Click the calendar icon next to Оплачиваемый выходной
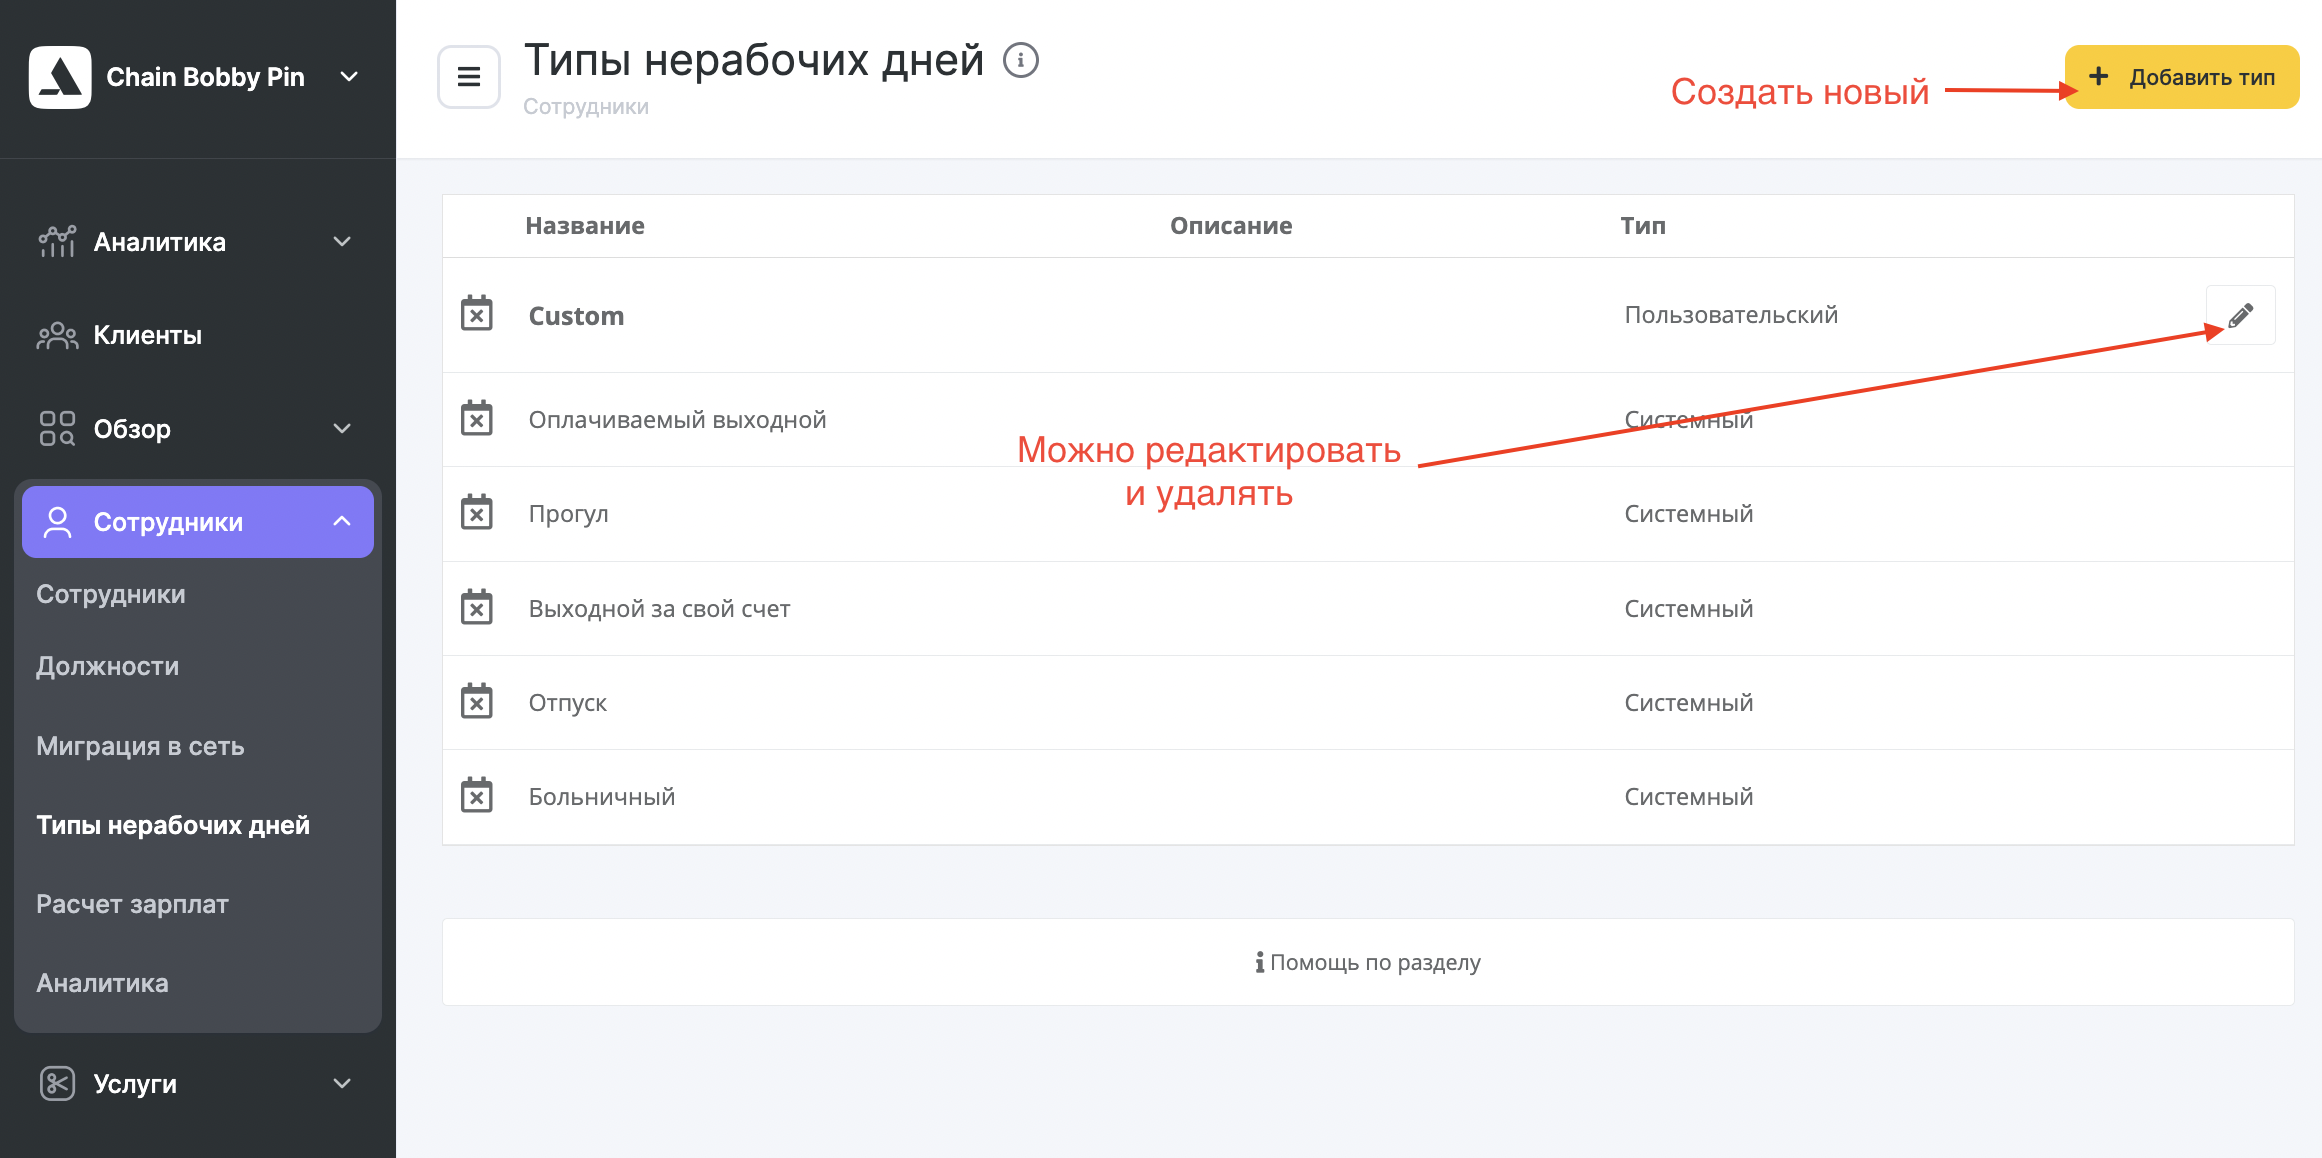This screenshot has height=1158, width=2322. click(x=480, y=418)
